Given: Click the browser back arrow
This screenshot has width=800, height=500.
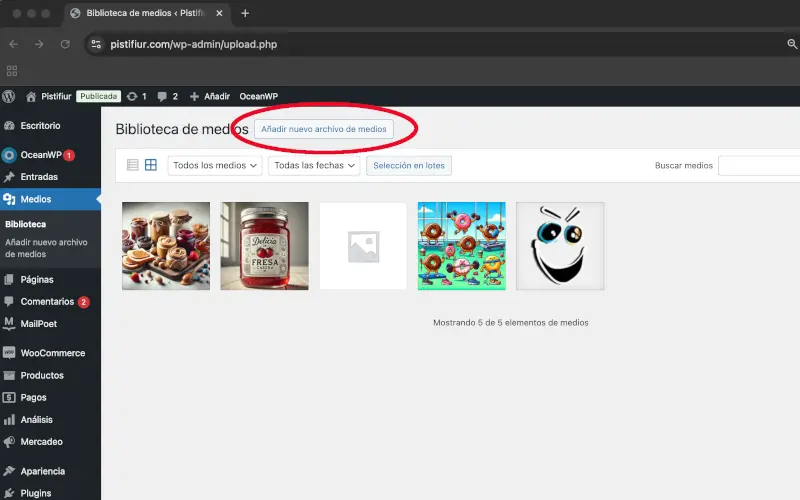Looking at the screenshot, I should pos(13,44).
